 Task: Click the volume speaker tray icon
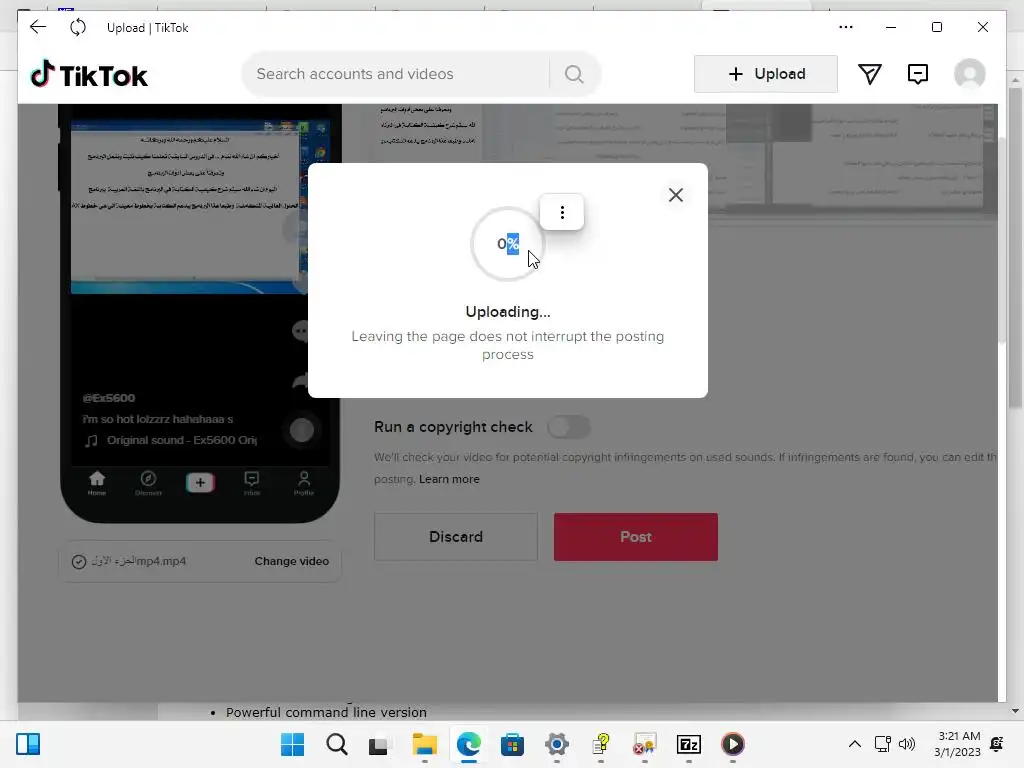[907, 744]
